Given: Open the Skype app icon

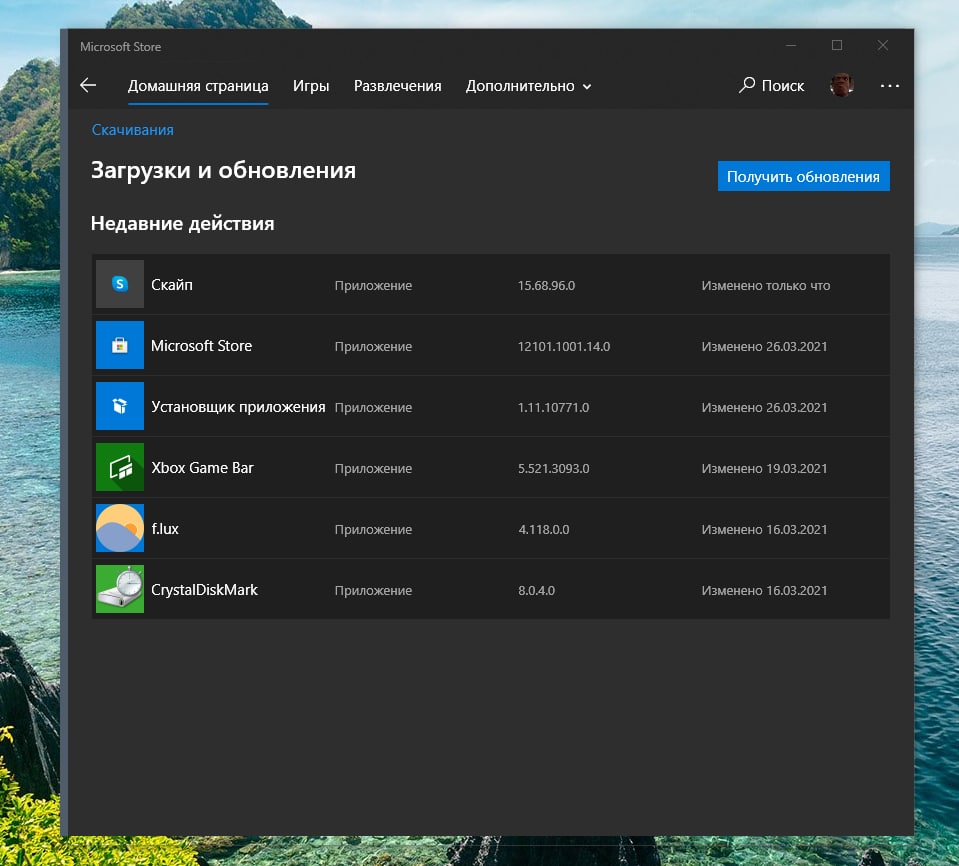Looking at the screenshot, I should (x=120, y=284).
